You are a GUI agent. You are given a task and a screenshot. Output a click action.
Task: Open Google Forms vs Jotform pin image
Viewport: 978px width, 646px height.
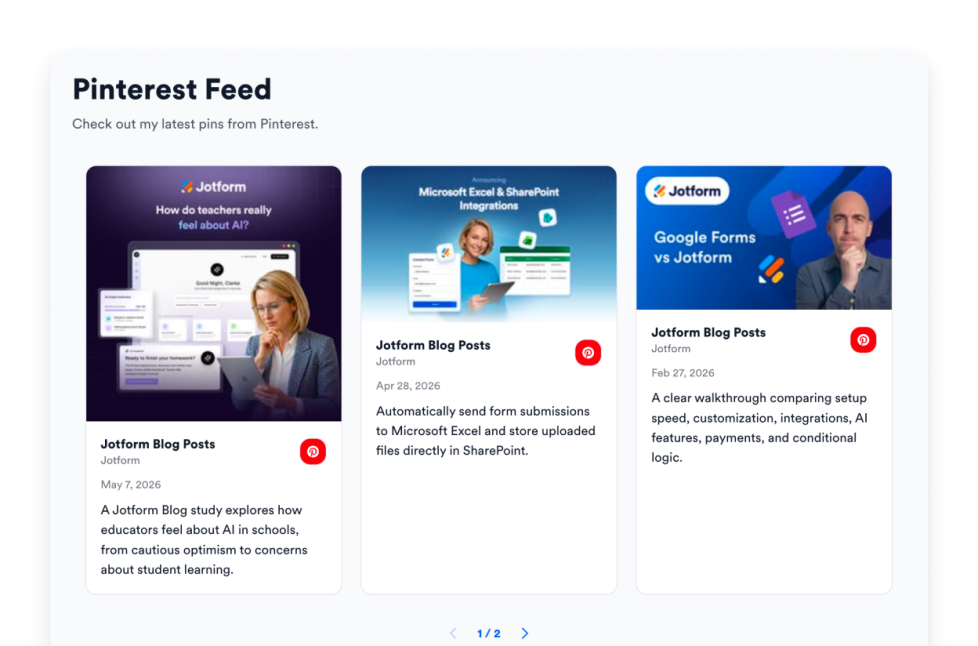(x=763, y=238)
